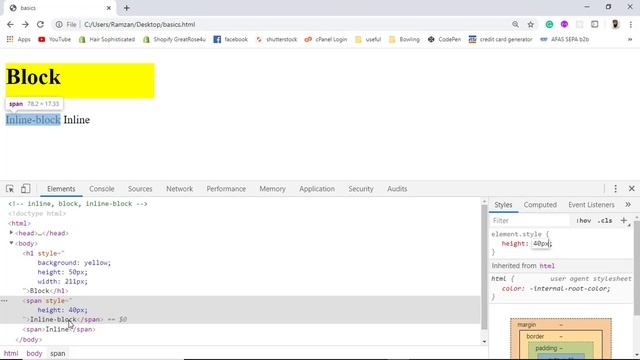This screenshot has width=640, height=360.
Task: Open the AFAS SEPA b2b bookmark
Action: coord(564,39)
